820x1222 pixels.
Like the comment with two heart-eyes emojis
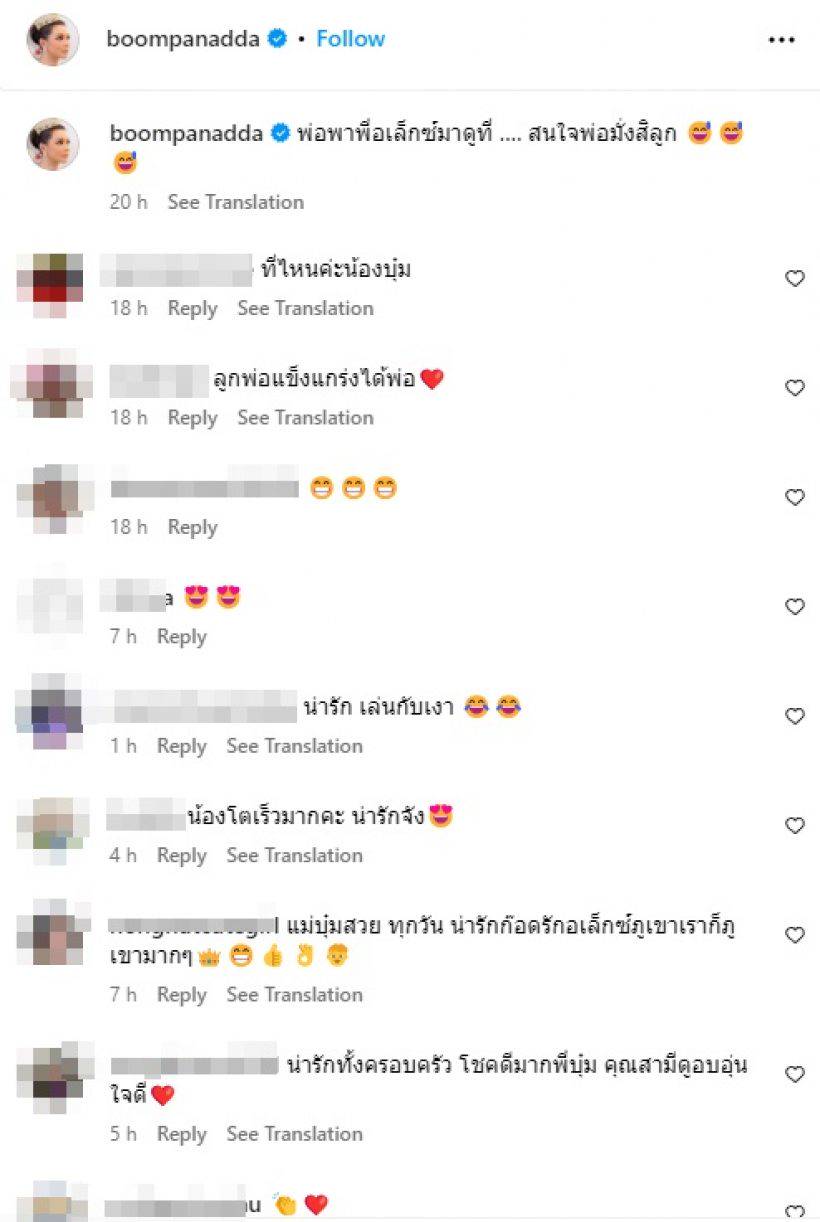[x=795, y=607]
